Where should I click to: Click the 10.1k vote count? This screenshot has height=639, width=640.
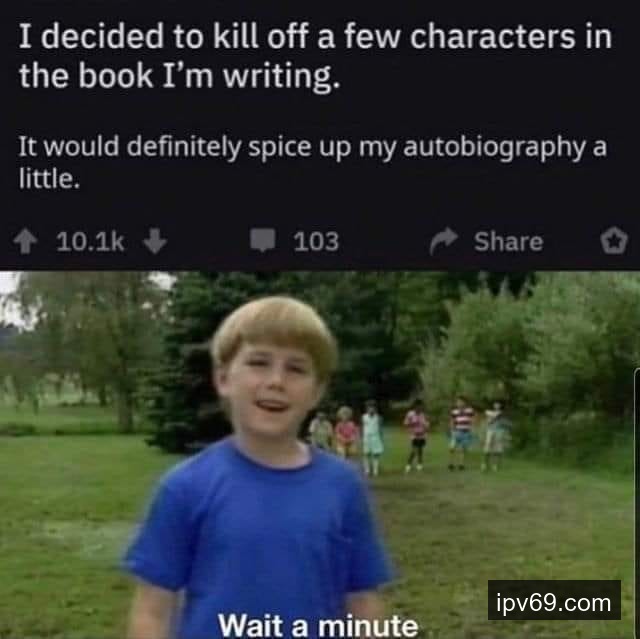(90, 242)
